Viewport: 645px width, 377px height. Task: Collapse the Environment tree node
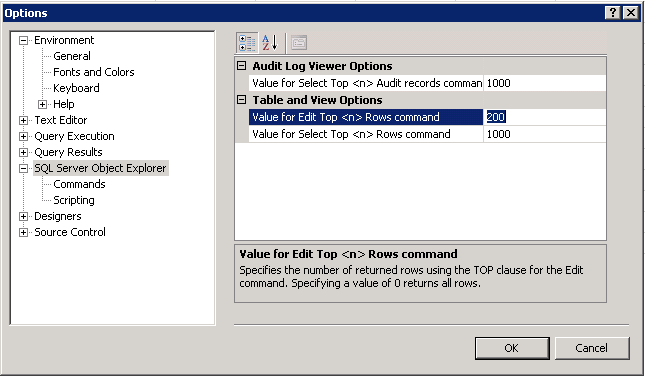pos(23,40)
